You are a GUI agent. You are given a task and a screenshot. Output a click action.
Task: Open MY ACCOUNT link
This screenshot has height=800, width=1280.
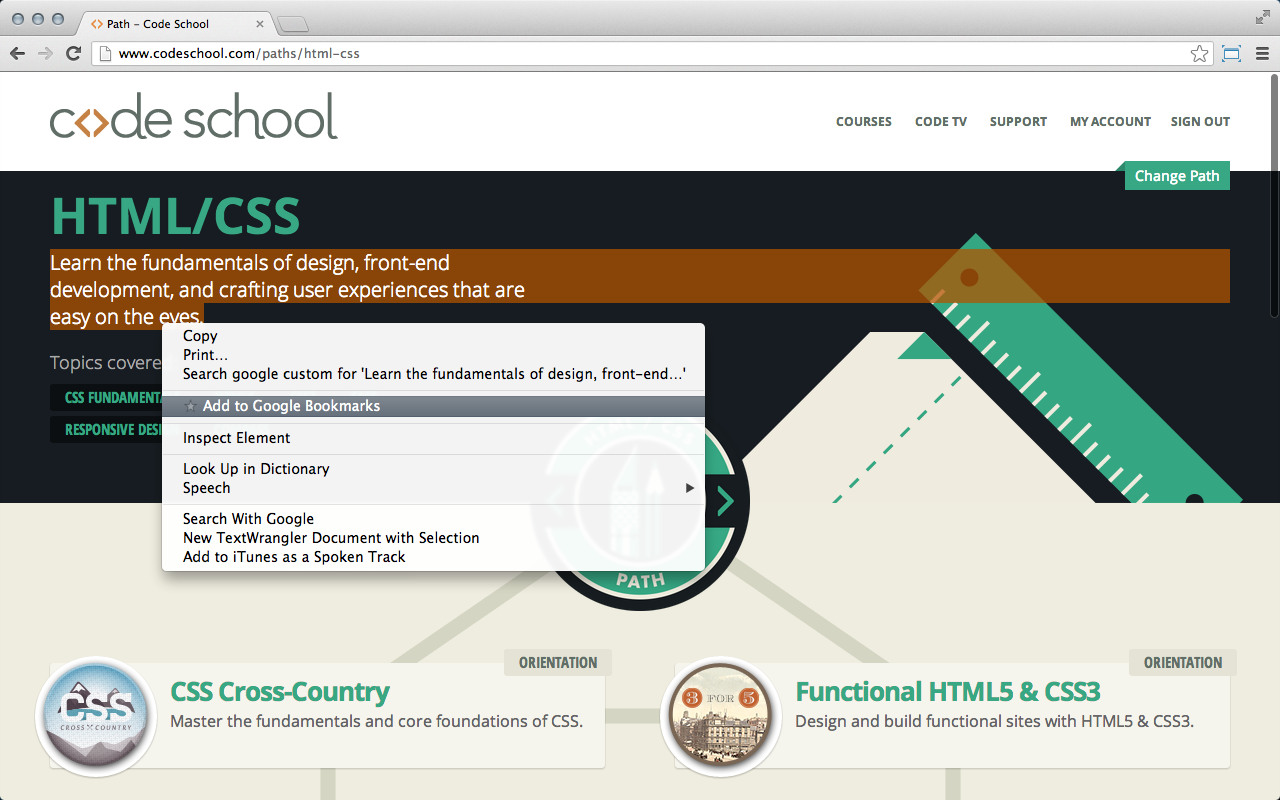1110,122
